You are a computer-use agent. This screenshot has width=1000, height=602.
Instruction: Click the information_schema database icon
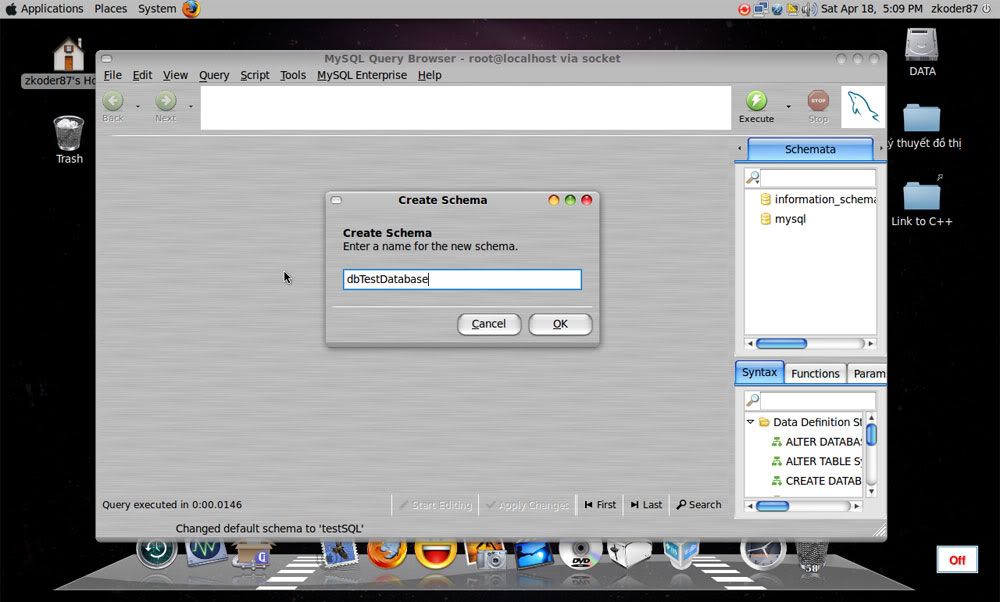(765, 199)
